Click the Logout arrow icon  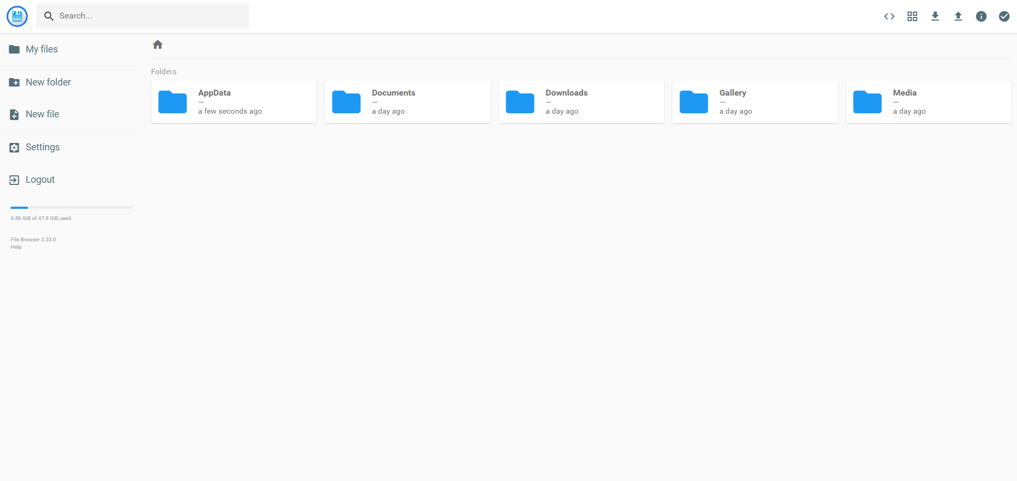click(x=14, y=180)
